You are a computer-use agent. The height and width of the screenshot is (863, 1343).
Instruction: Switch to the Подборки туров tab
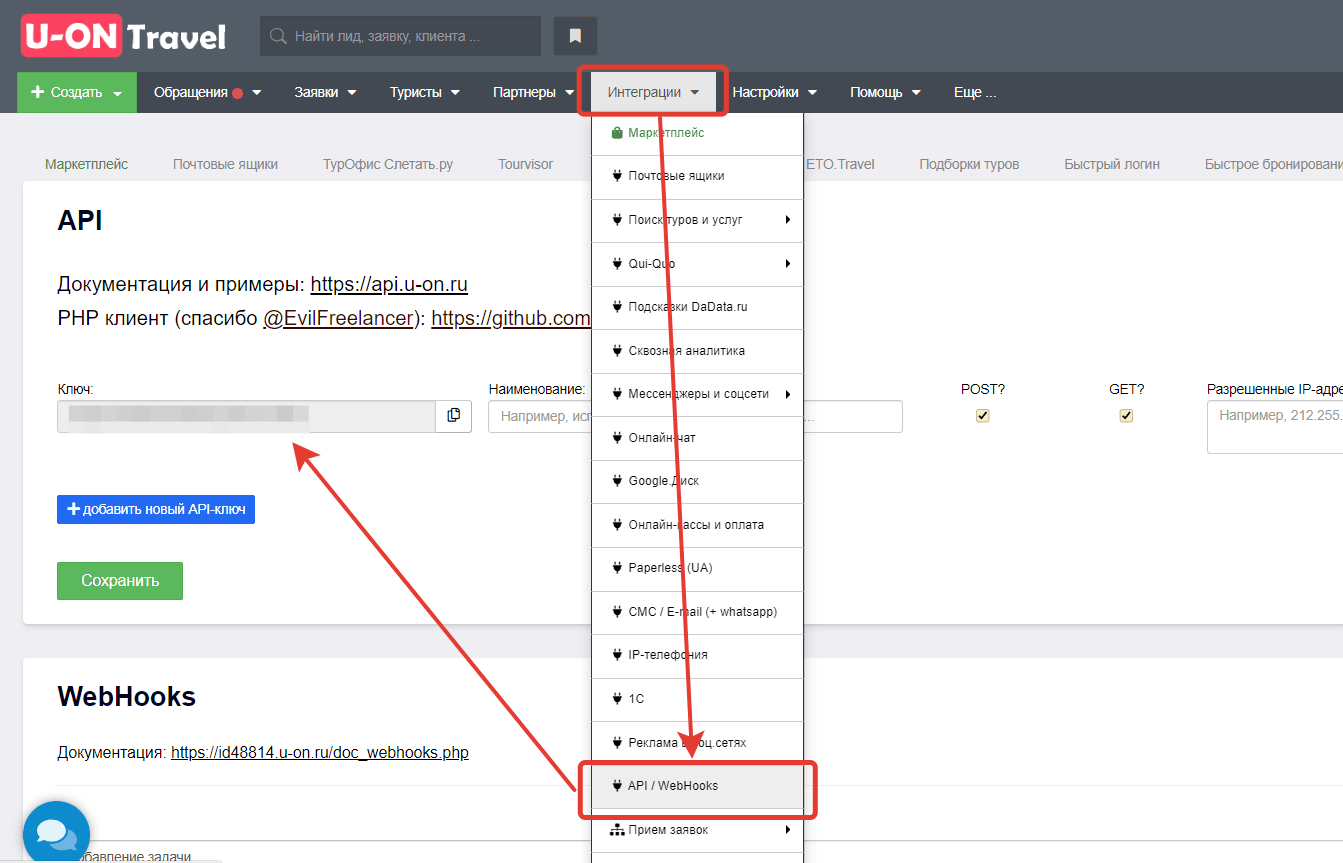(x=969, y=164)
